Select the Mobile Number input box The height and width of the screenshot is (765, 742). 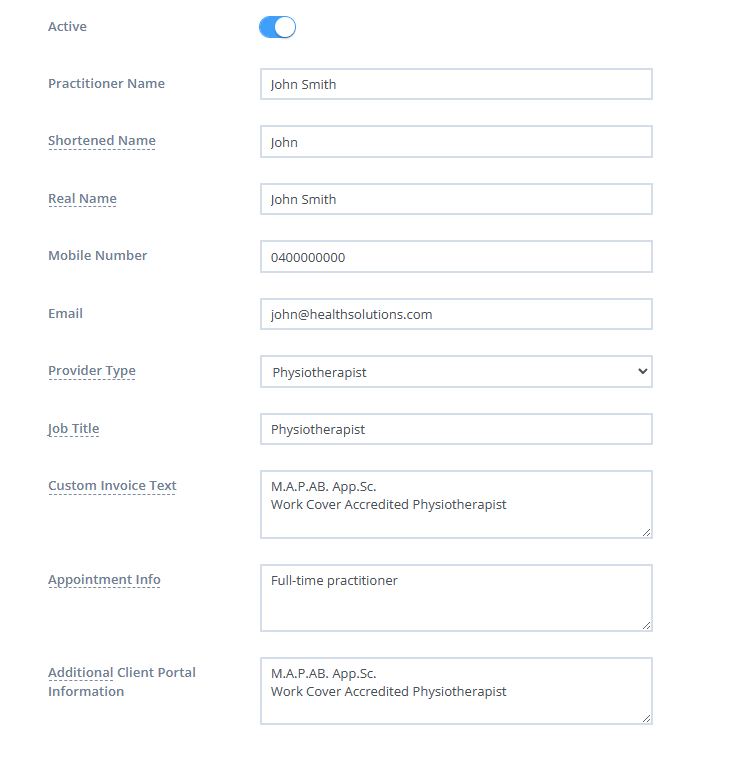456,257
